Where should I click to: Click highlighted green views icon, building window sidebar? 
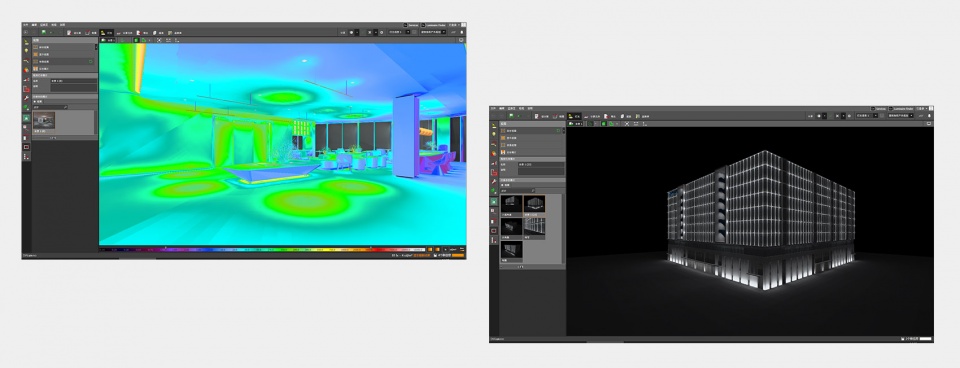point(493,201)
